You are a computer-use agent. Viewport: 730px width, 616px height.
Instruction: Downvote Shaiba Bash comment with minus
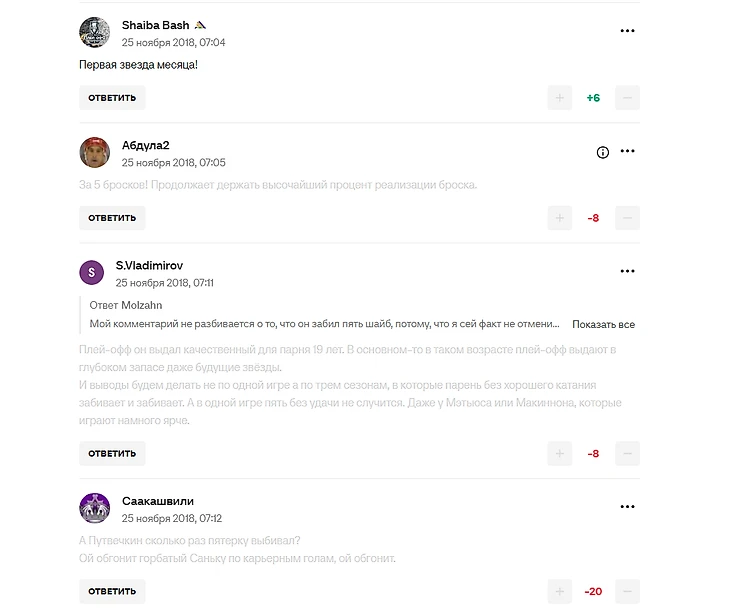click(627, 98)
